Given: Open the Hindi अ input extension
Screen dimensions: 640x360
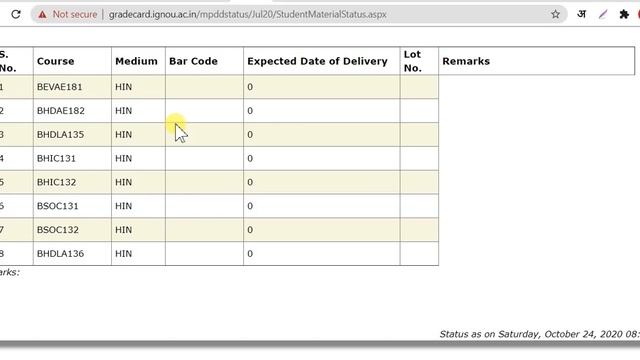Looking at the screenshot, I should point(582,14).
